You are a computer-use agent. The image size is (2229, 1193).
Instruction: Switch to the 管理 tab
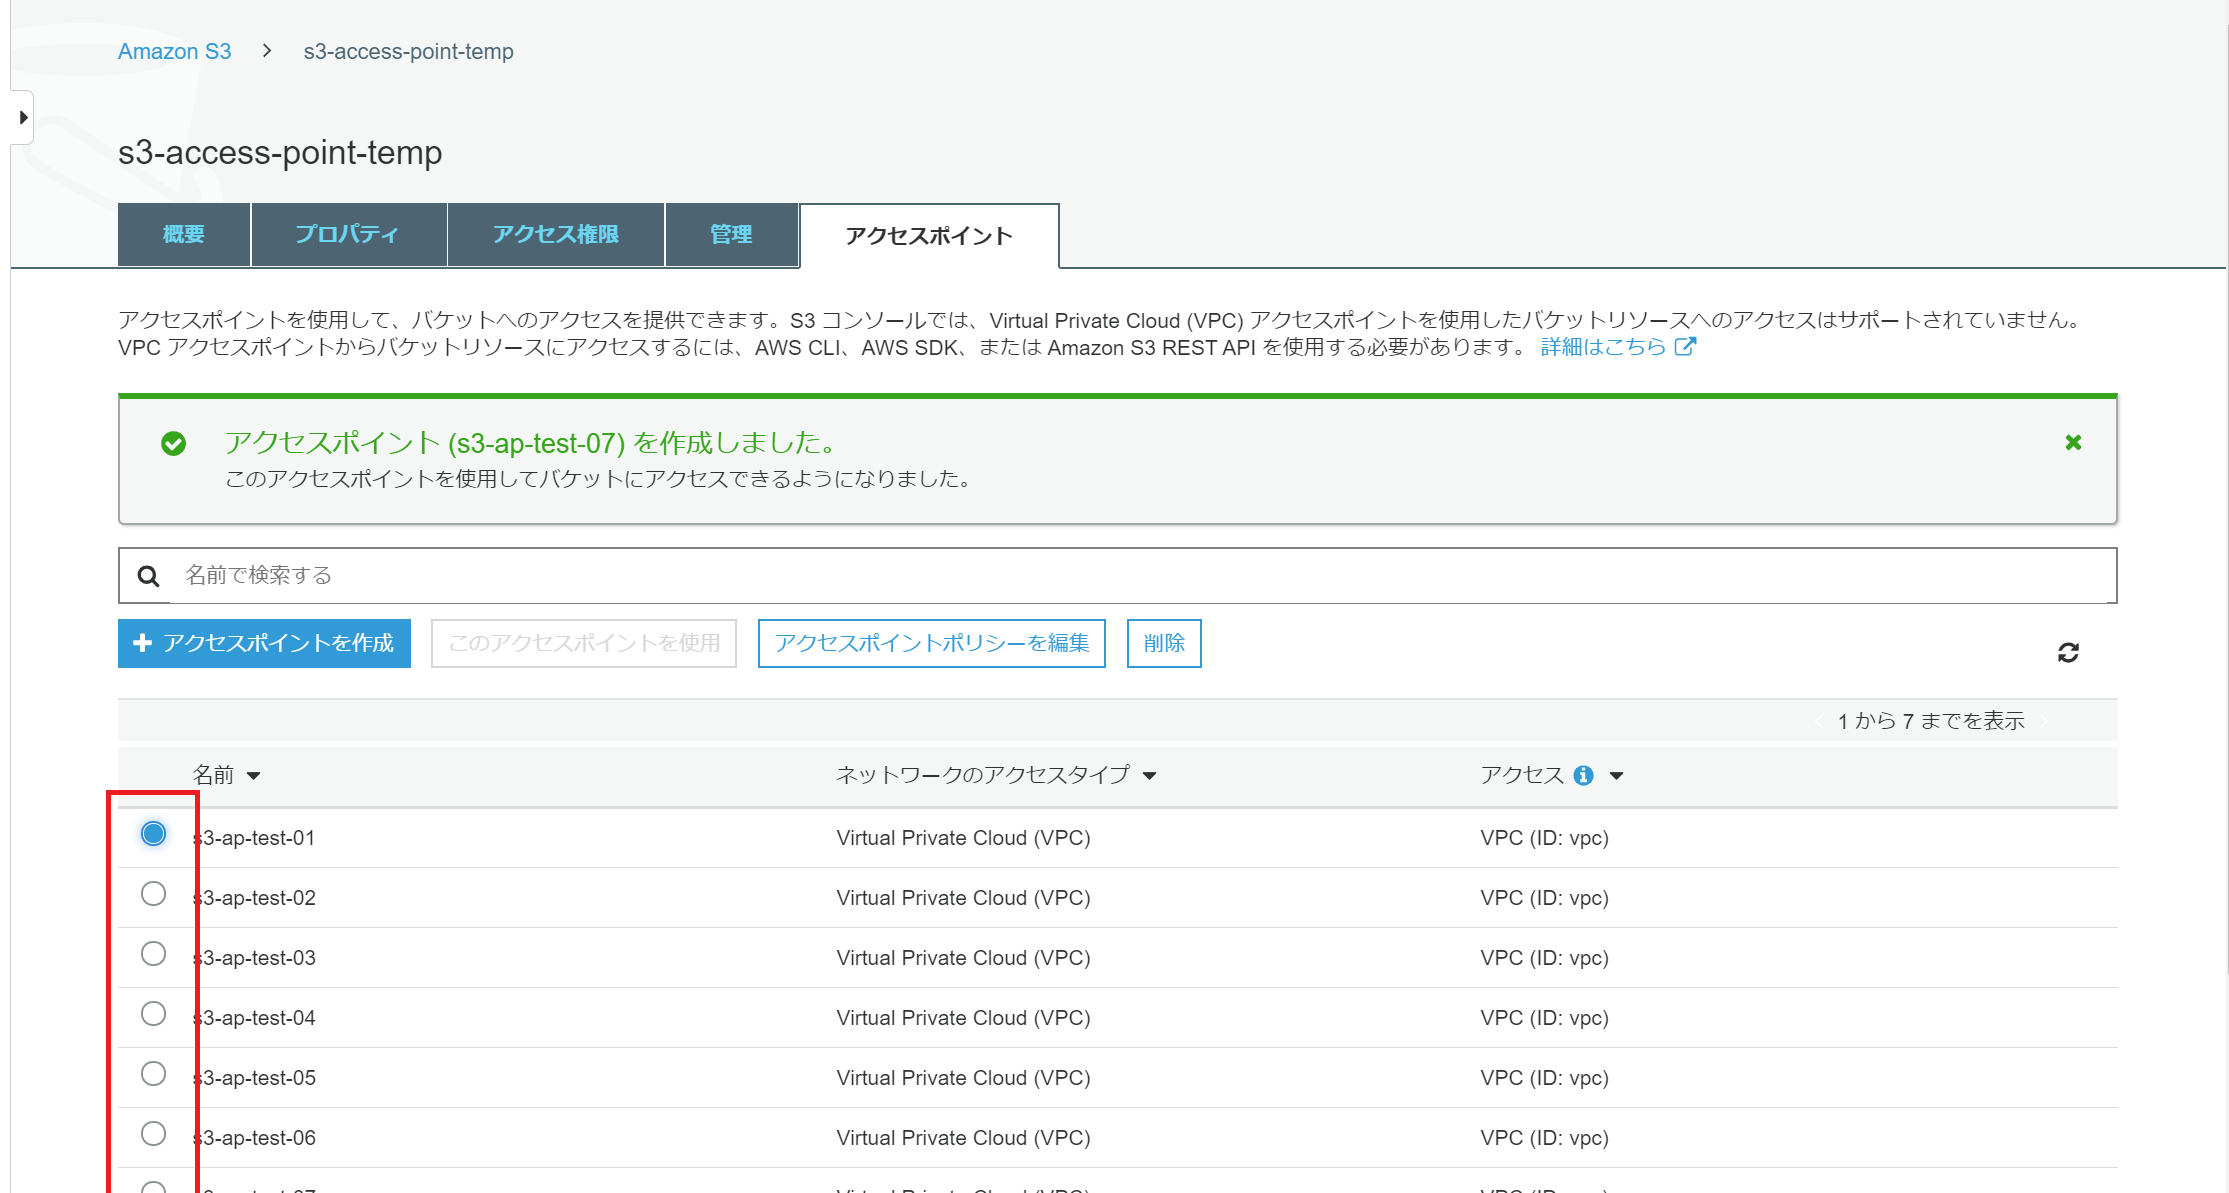[731, 234]
